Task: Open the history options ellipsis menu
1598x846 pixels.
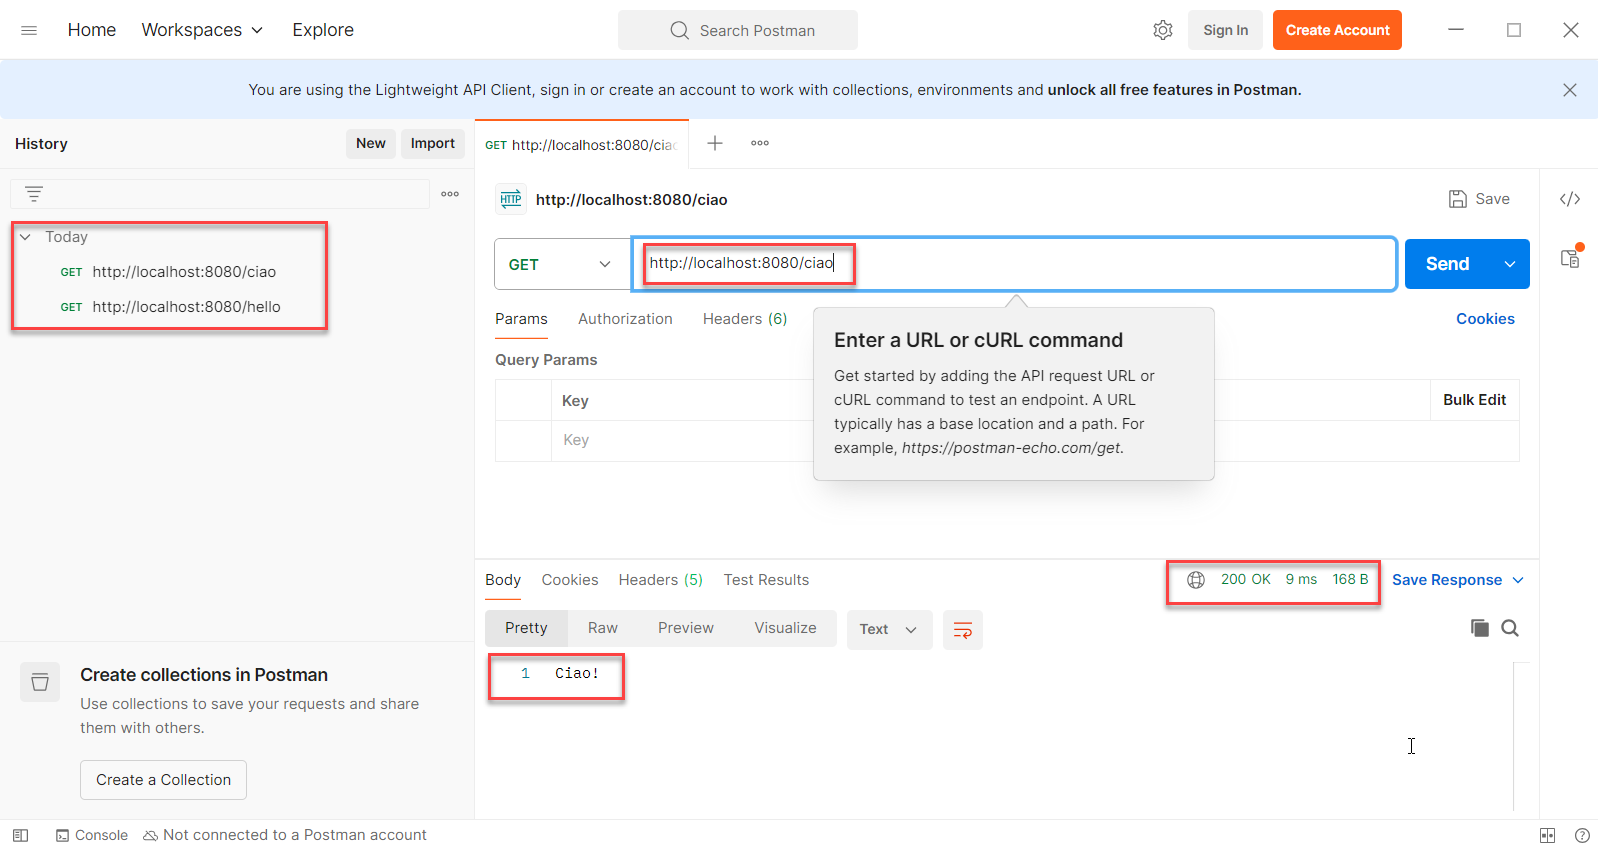Action: tap(450, 194)
